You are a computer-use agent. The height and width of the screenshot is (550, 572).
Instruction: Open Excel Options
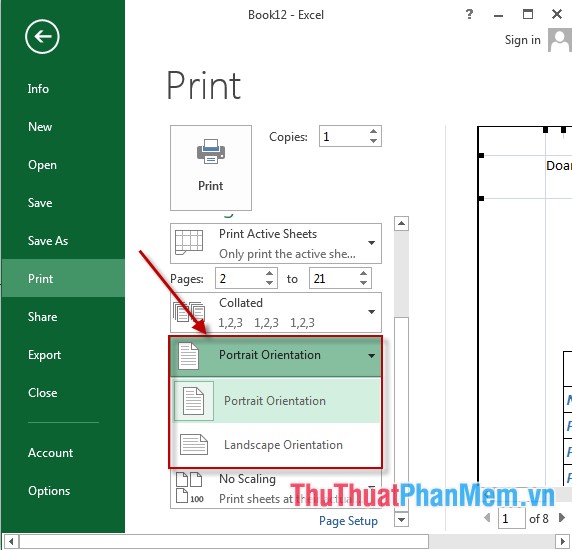49,491
